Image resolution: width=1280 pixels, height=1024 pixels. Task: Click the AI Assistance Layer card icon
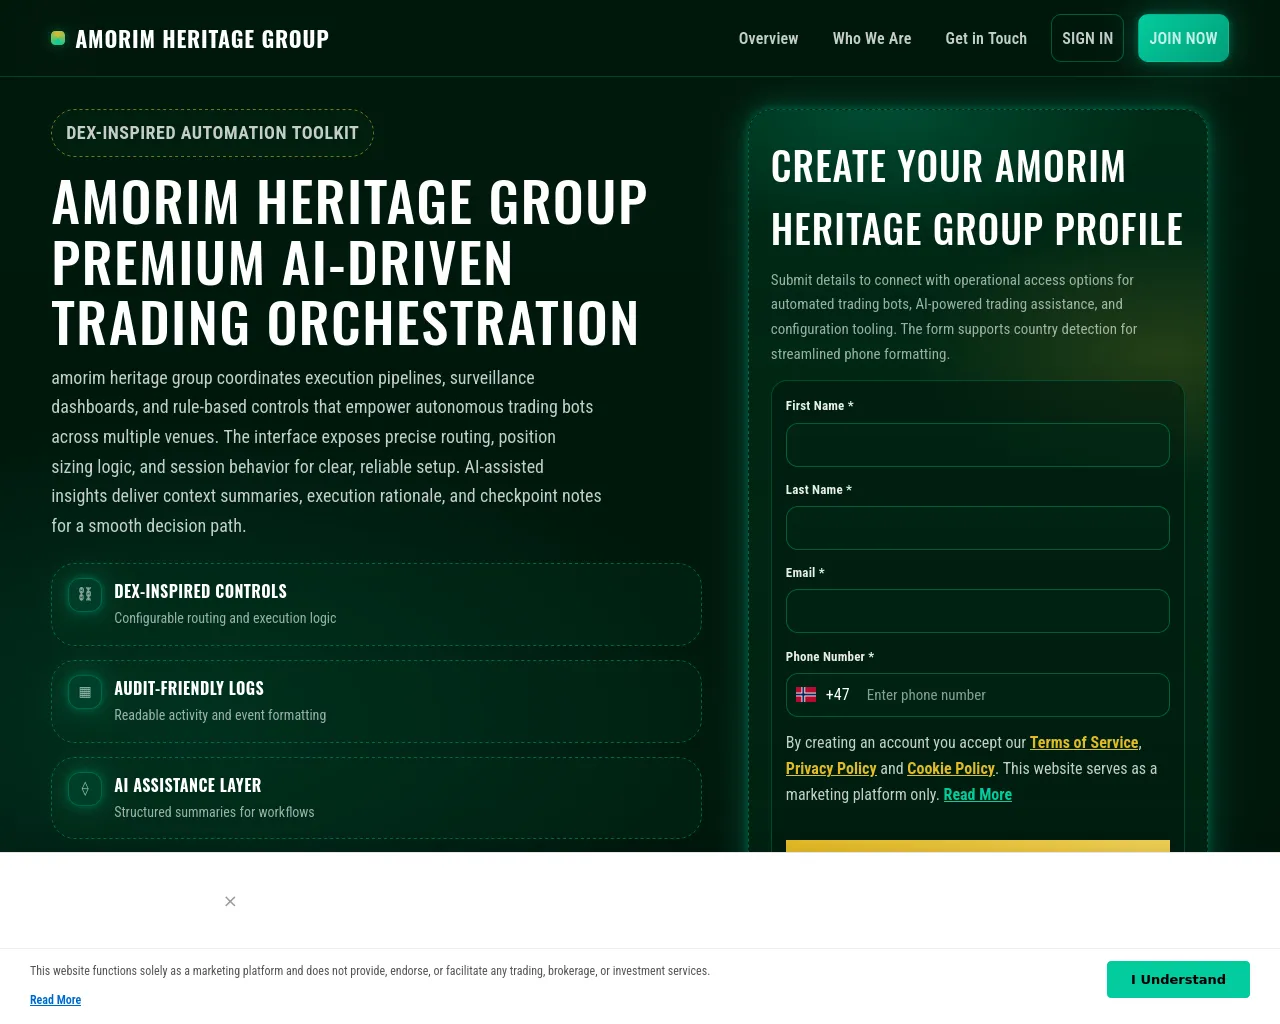coord(85,788)
